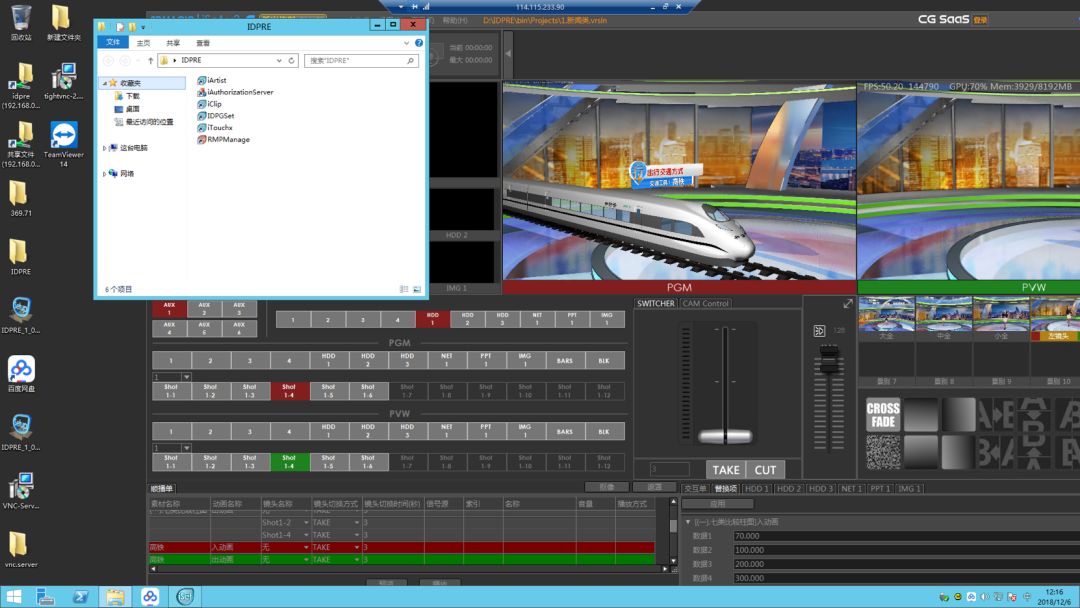
Task: Select the iTouchx shortcut
Action: (x=216, y=127)
